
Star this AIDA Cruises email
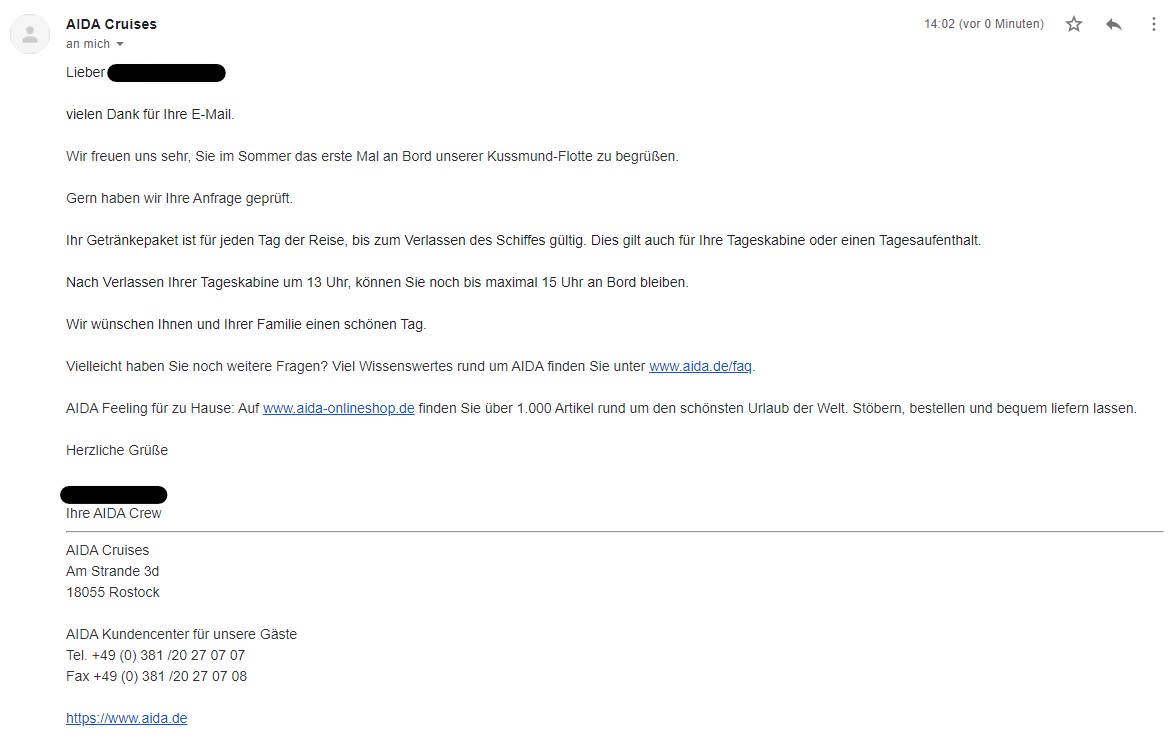(x=1074, y=24)
